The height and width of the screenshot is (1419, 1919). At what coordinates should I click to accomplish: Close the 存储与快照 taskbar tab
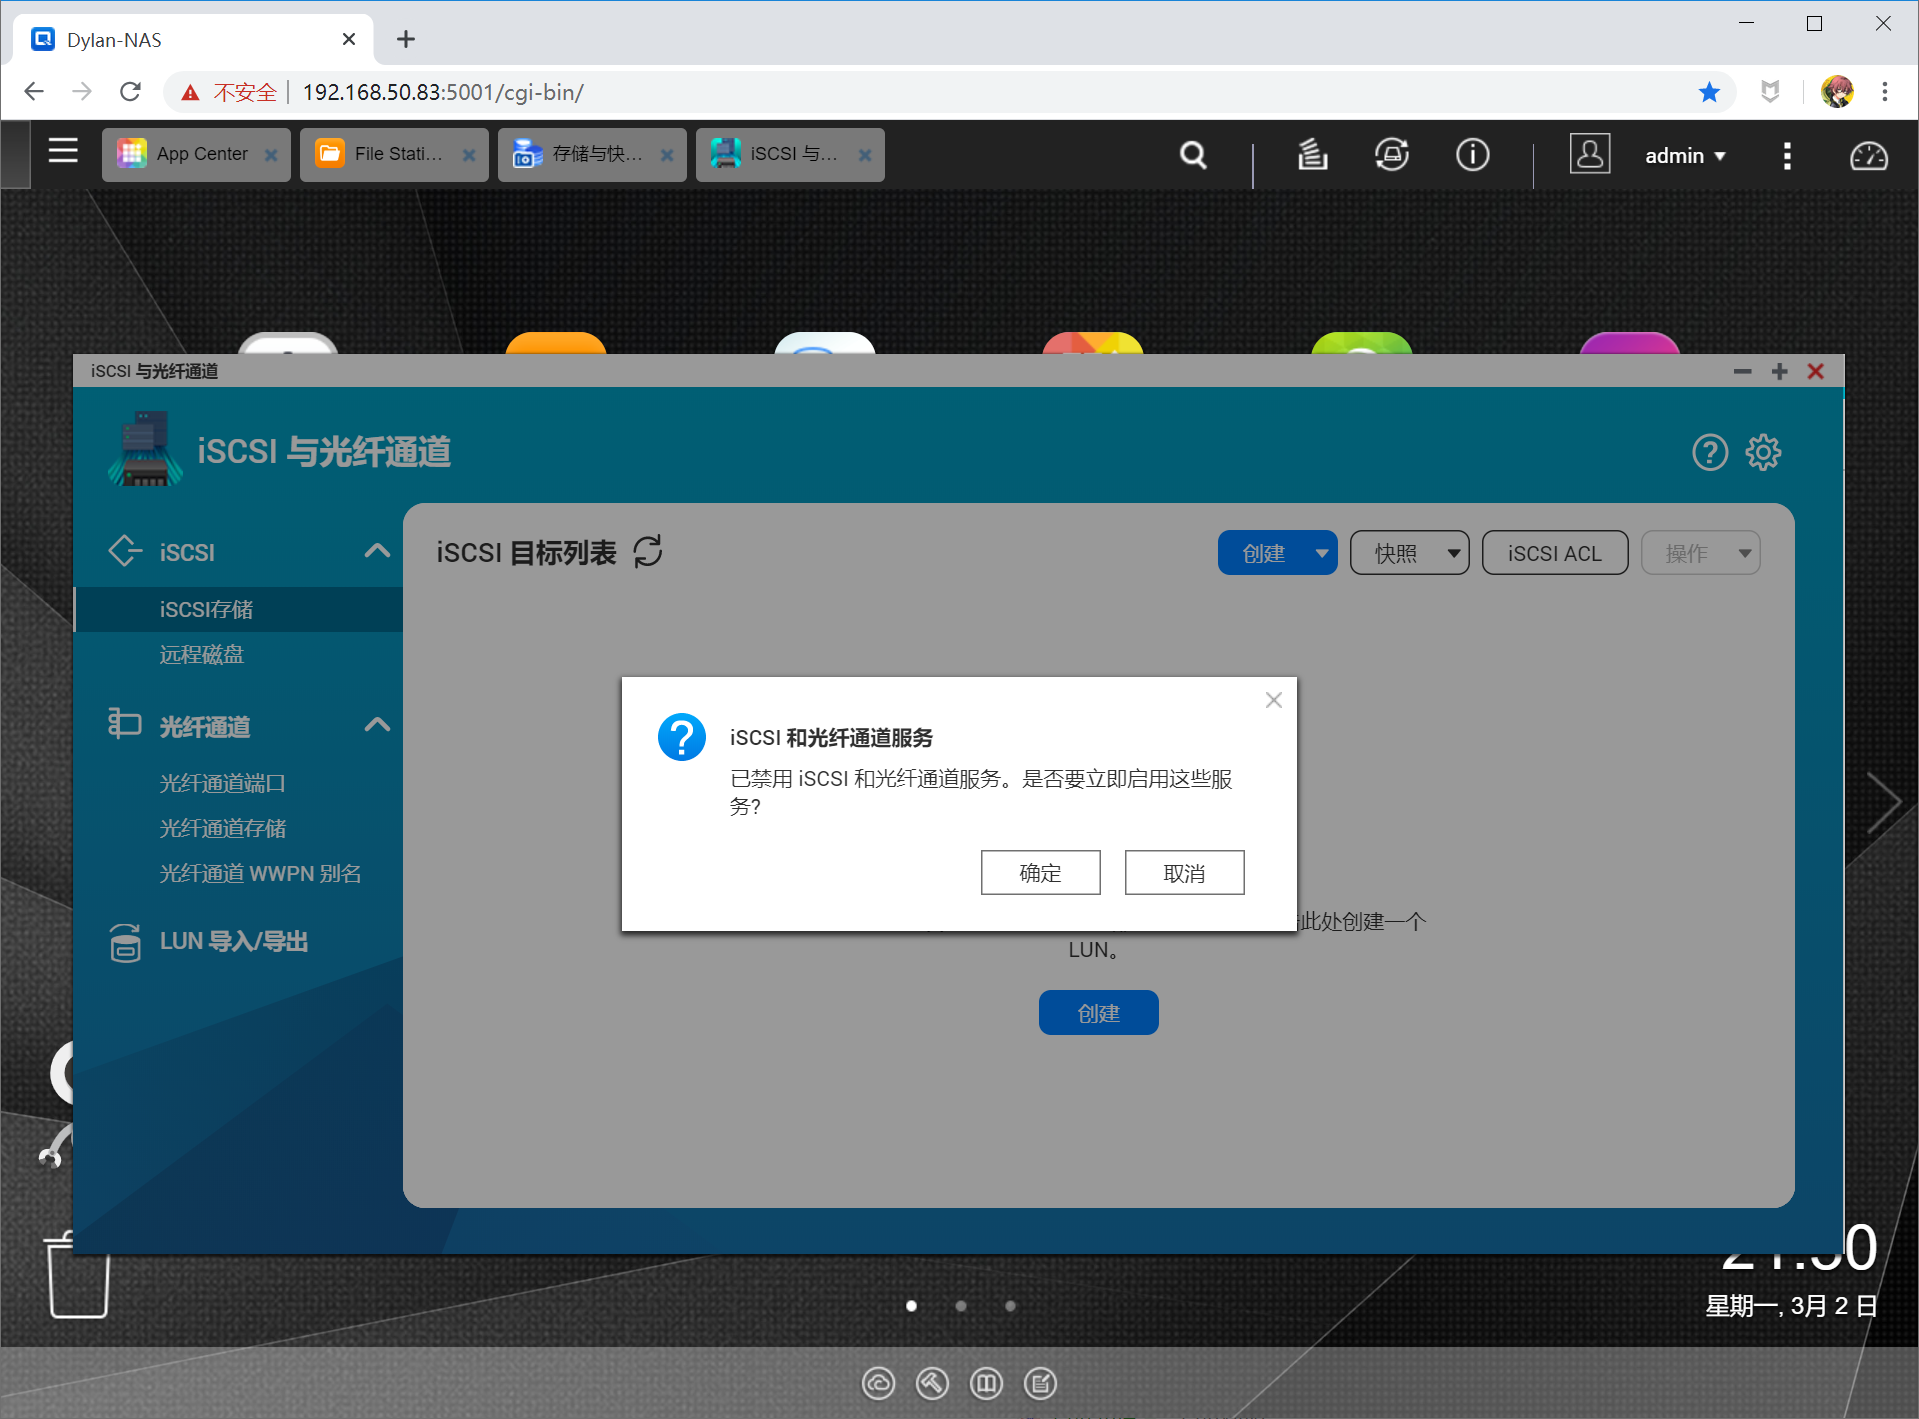click(x=666, y=155)
